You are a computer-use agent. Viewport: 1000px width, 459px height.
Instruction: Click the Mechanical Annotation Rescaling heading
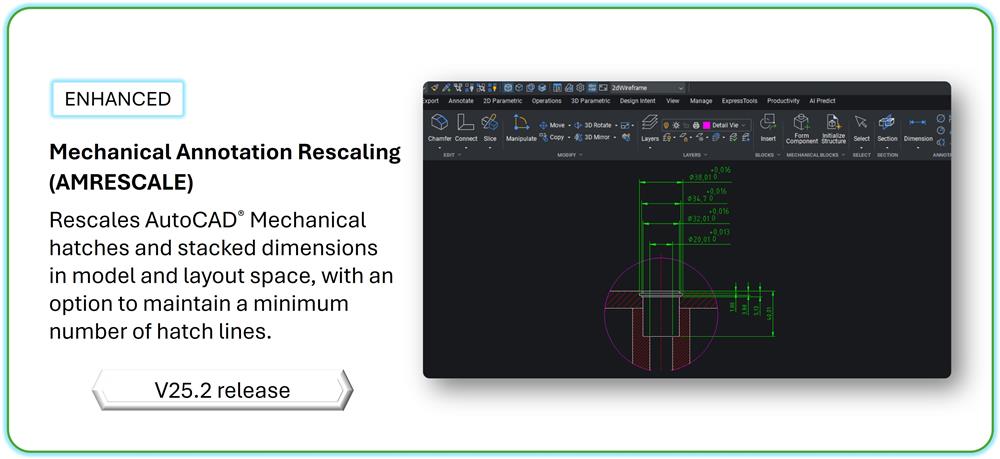click(x=225, y=167)
